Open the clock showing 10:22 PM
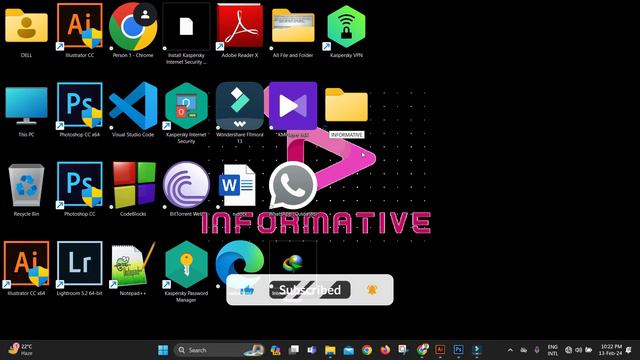The height and width of the screenshot is (360, 640). pos(611,350)
